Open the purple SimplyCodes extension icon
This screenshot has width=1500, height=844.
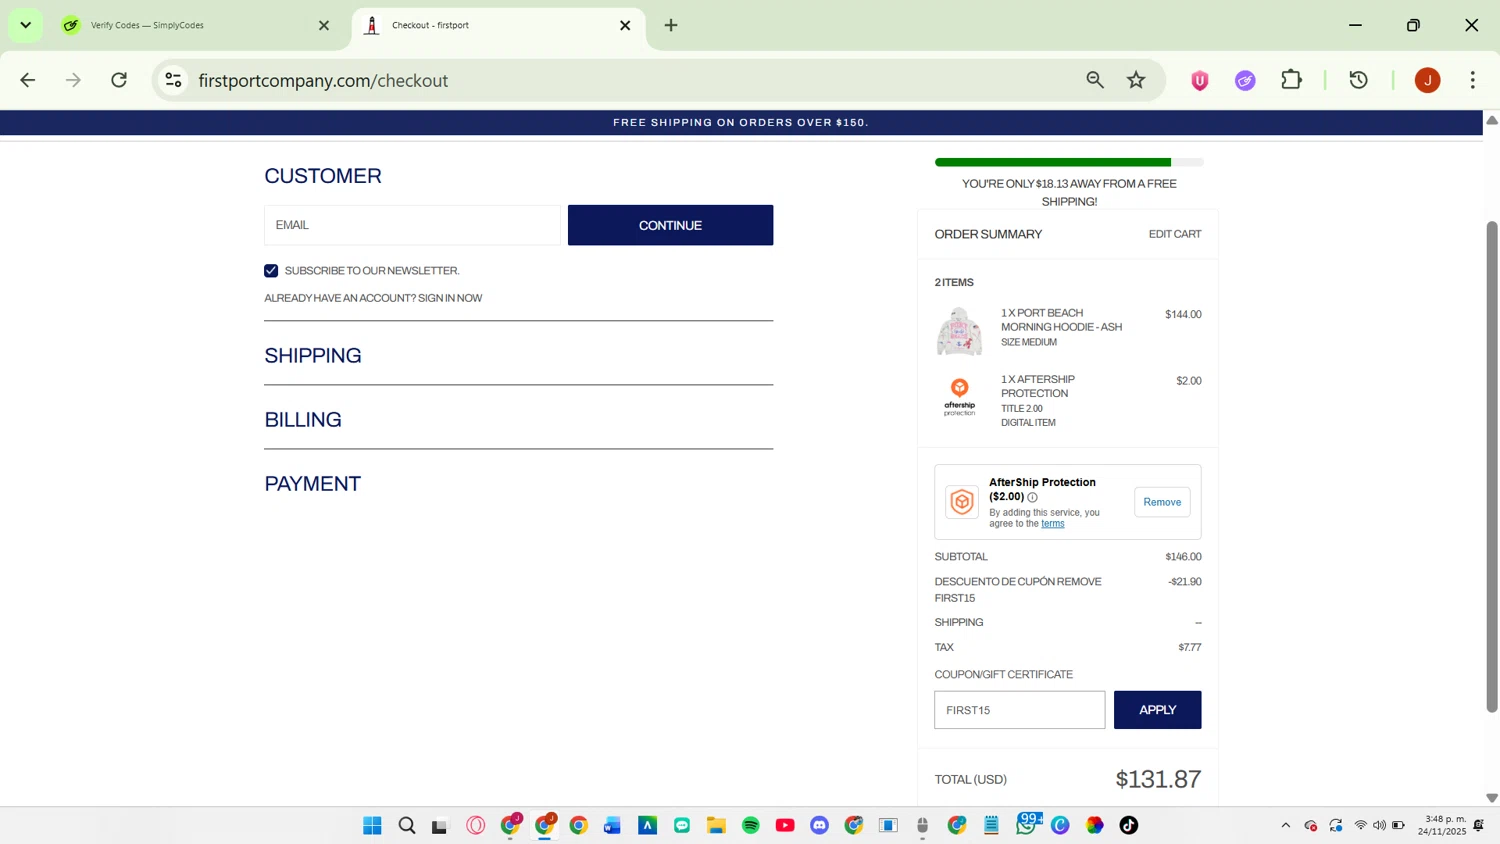click(1245, 81)
